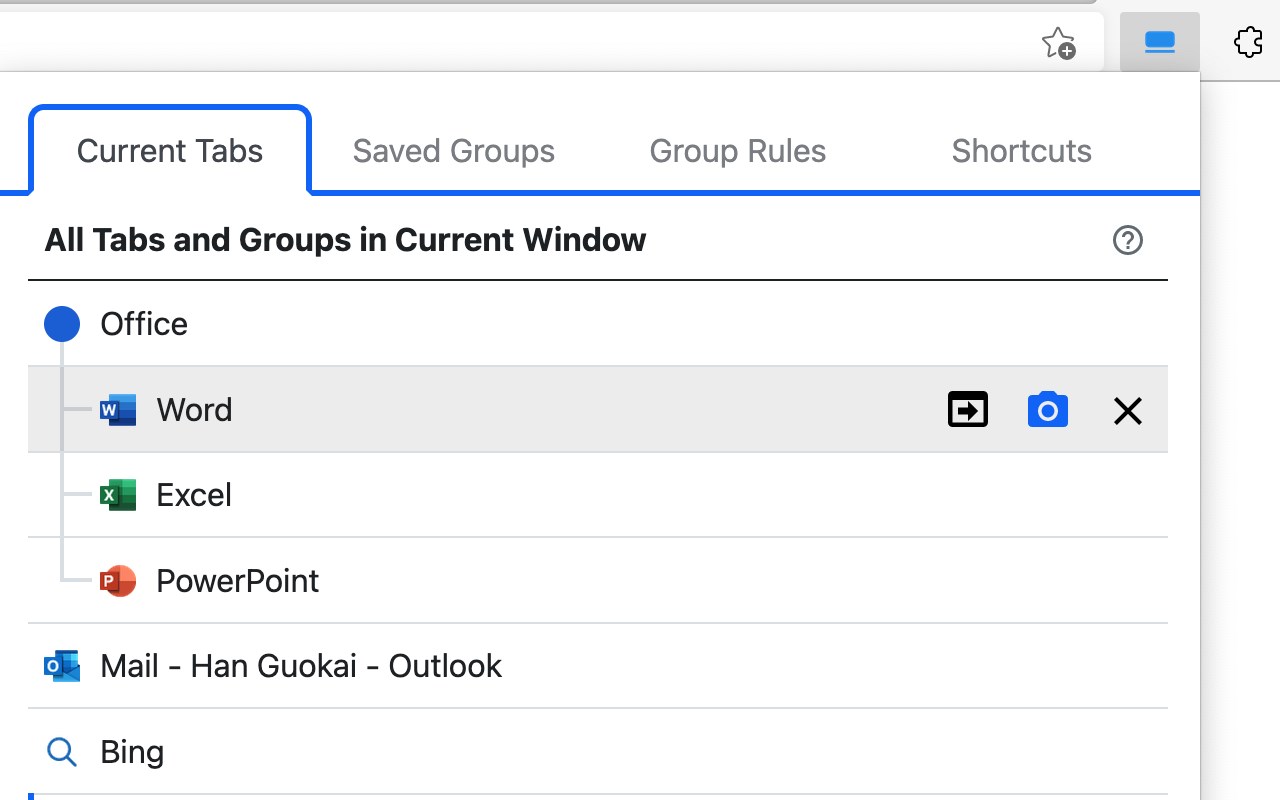Click the blue Office group color dot
Viewport: 1280px width, 800px height.
pyautogui.click(x=62, y=324)
